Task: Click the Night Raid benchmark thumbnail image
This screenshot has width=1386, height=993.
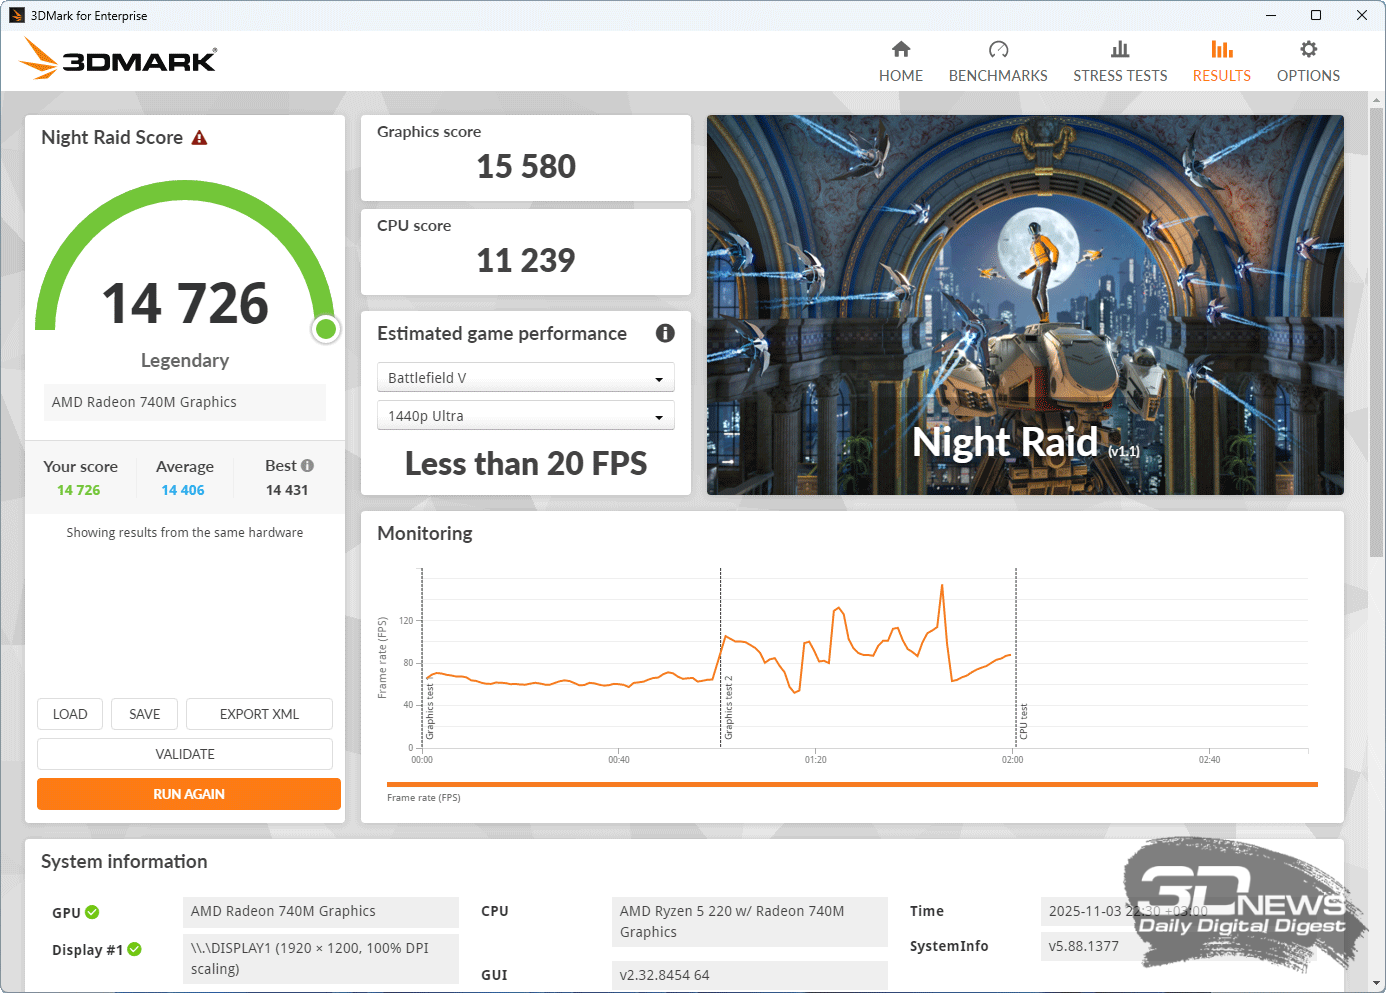Action: [x=1025, y=305]
